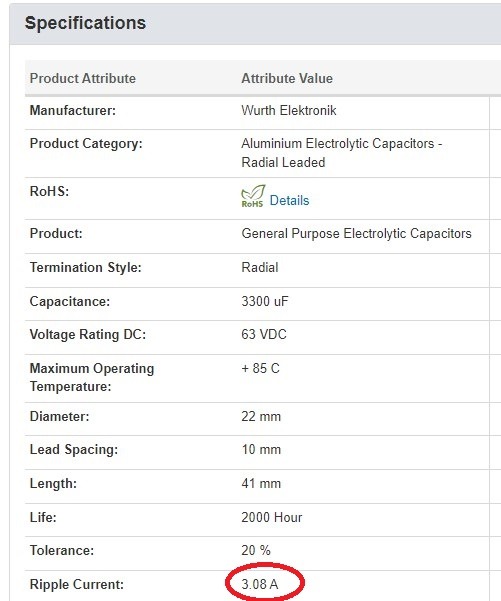Click the green RoHS leaf icon
This screenshot has height=601, width=501.
pyautogui.click(x=253, y=196)
